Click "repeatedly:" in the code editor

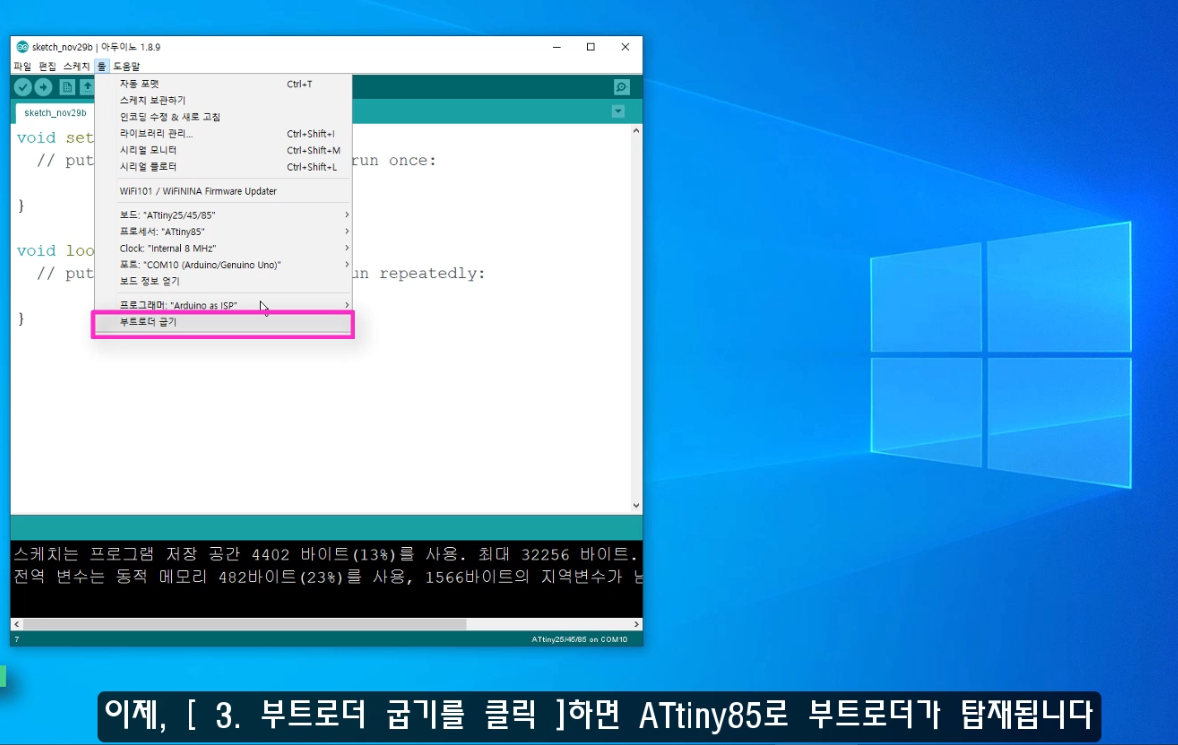coord(432,273)
